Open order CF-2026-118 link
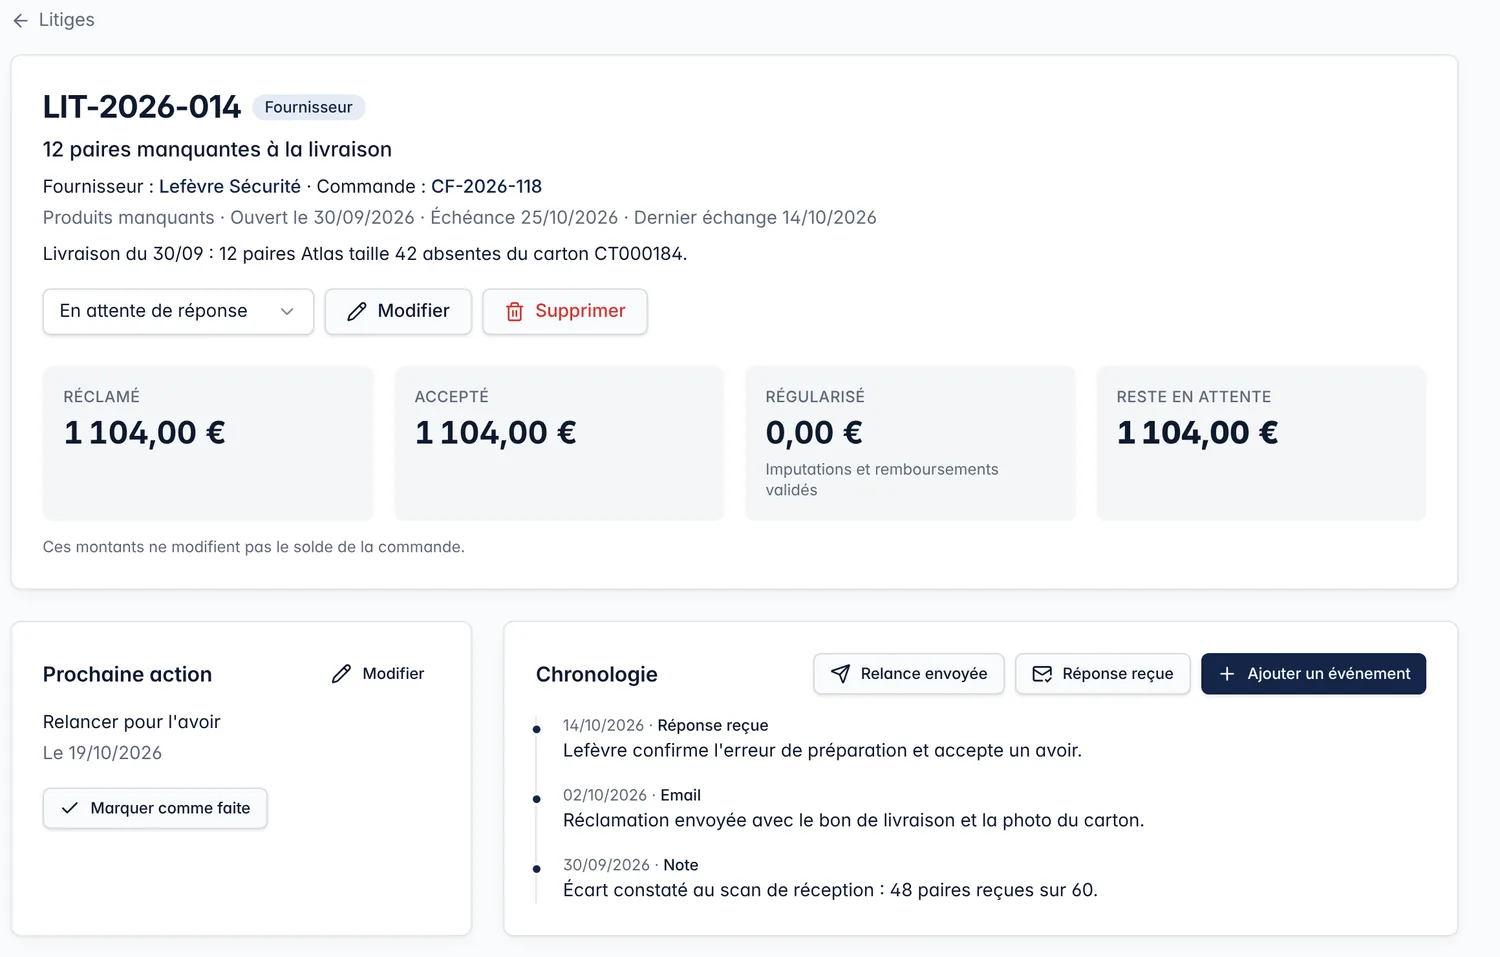 pyautogui.click(x=486, y=187)
